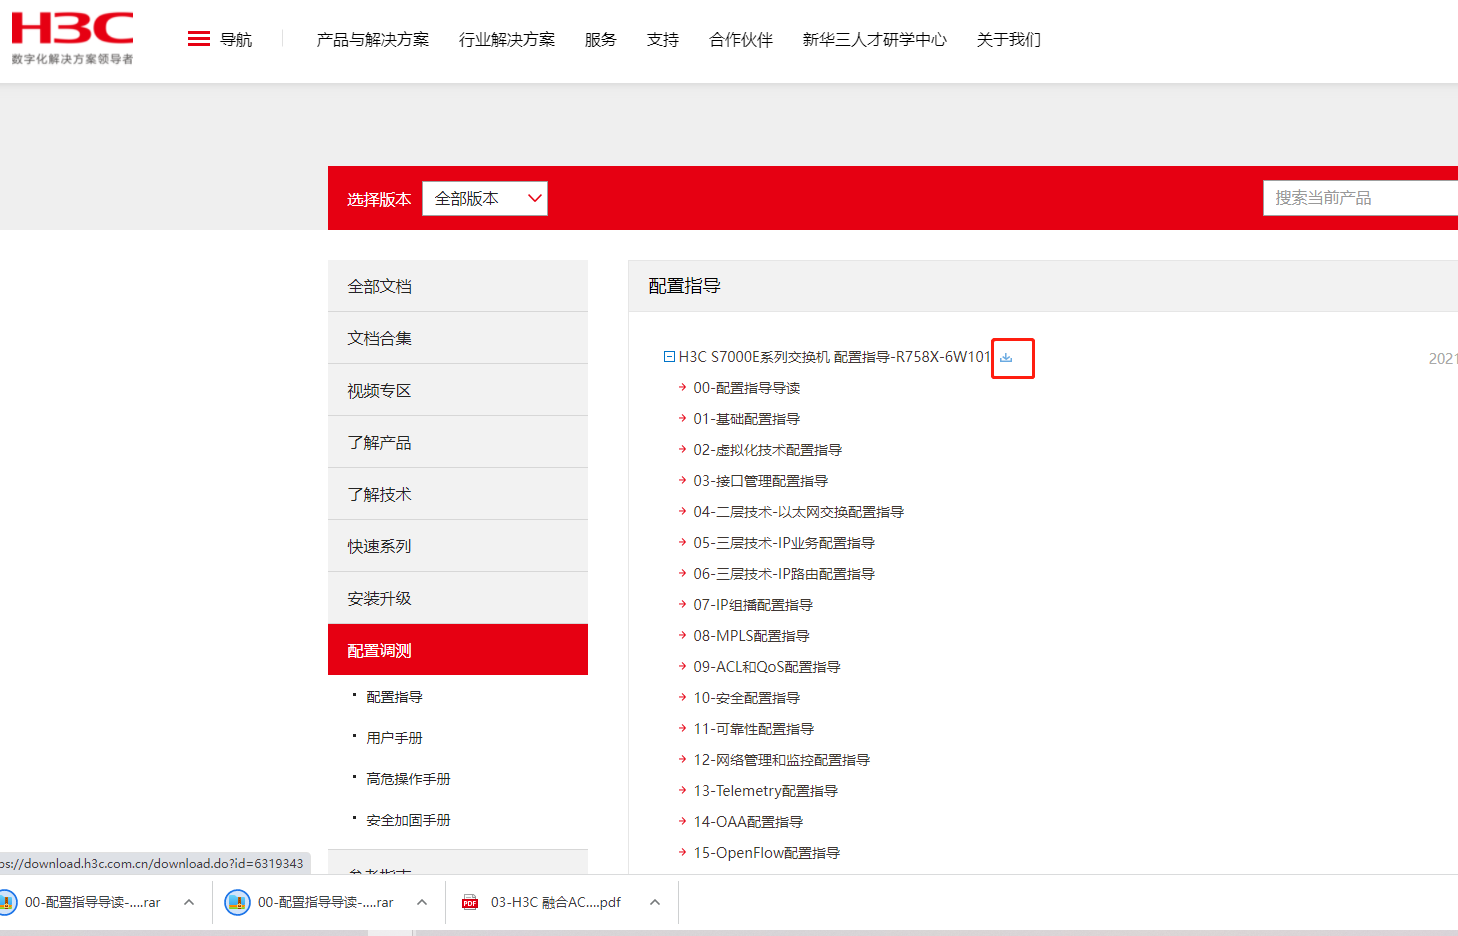Viewport: 1458px width, 936px height.
Task: Open the 合作伙伴 navigation menu
Action: (x=741, y=39)
